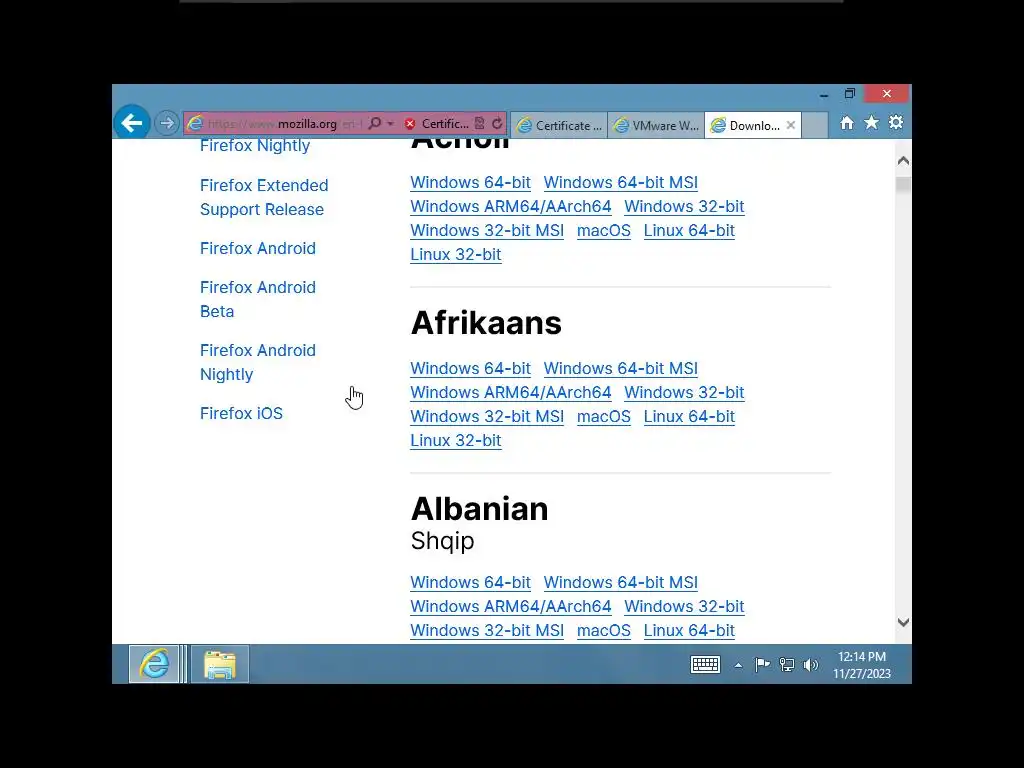The height and width of the screenshot is (768, 1024).
Task: Click the browser Forward arrow button
Action: pos(167,123)
